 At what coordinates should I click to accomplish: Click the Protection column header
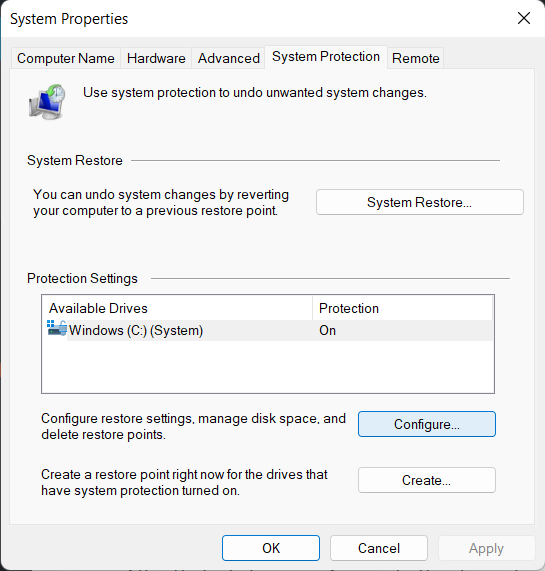[402, 308]
